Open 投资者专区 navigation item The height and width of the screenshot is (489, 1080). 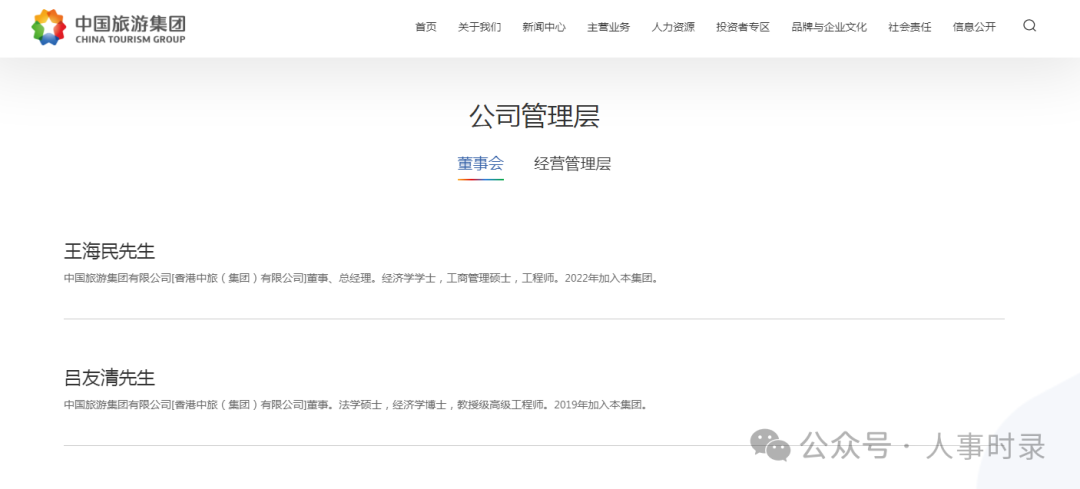(742, 28)
